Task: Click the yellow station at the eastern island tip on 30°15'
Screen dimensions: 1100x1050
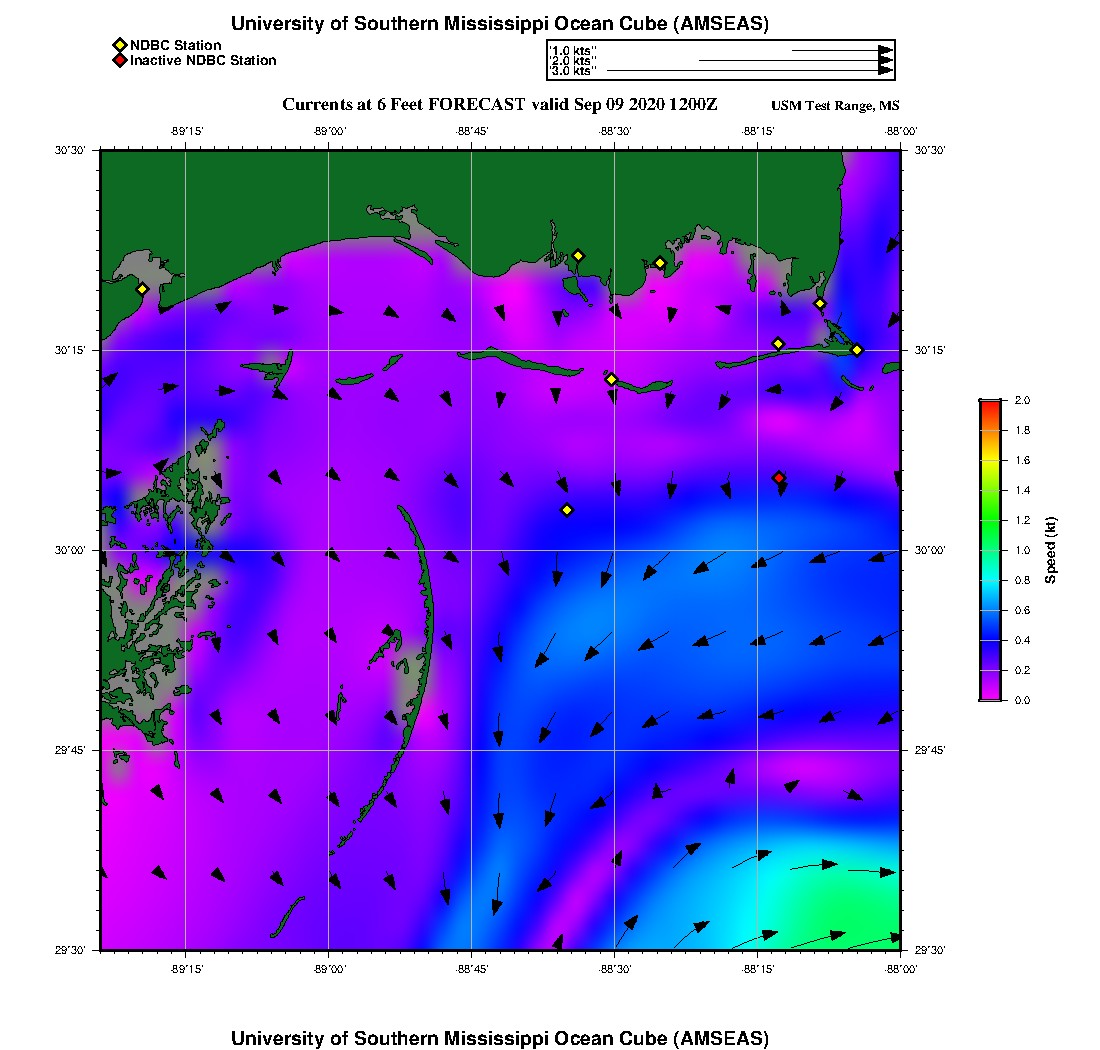Action: point(857,350)
